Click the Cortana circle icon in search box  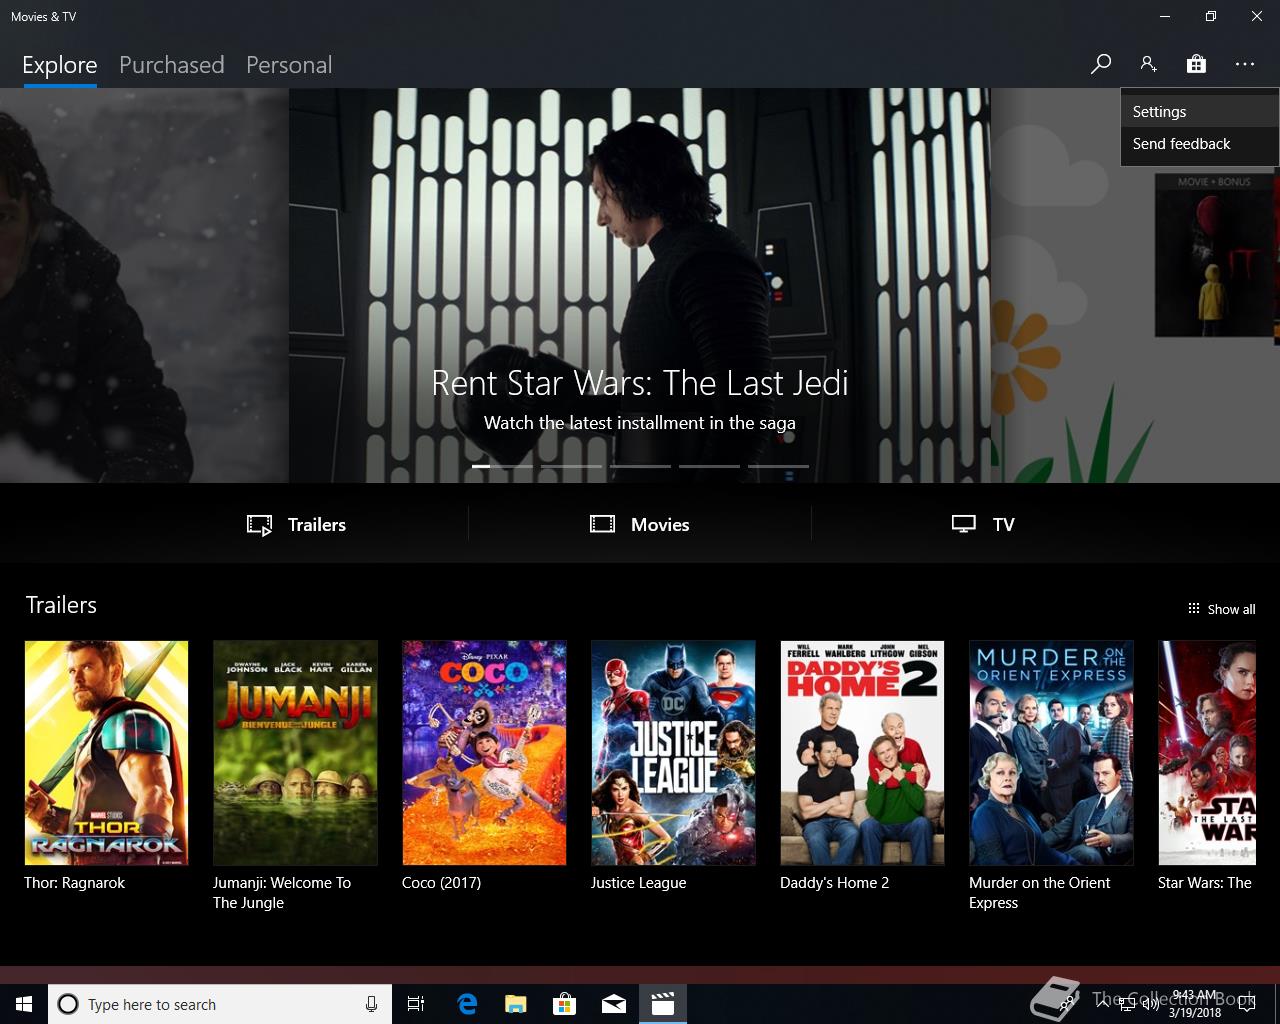[68, 1004]
